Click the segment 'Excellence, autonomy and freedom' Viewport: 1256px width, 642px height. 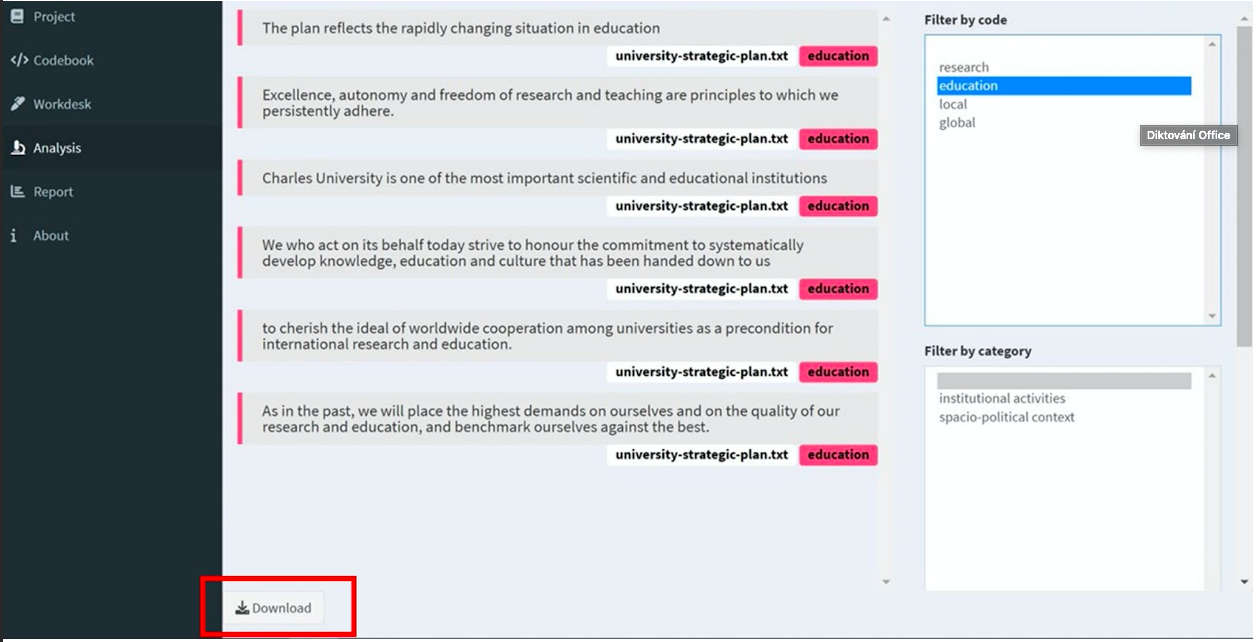[x=558, y=103]
